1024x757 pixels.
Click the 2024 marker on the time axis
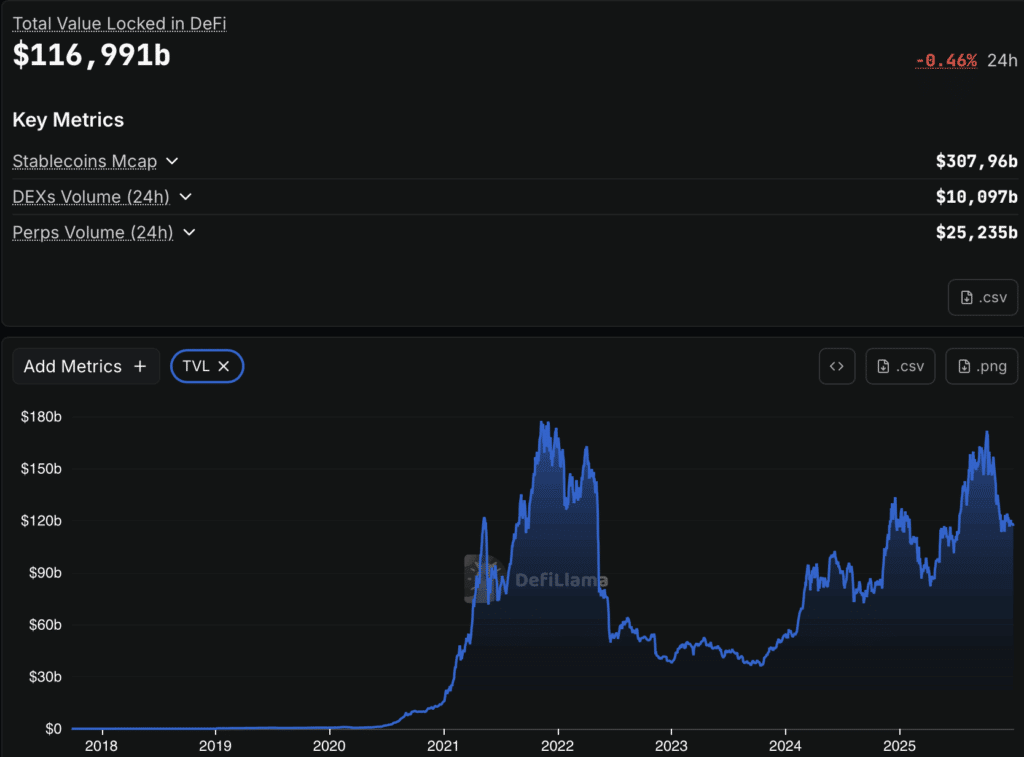[x=785, y=746]
